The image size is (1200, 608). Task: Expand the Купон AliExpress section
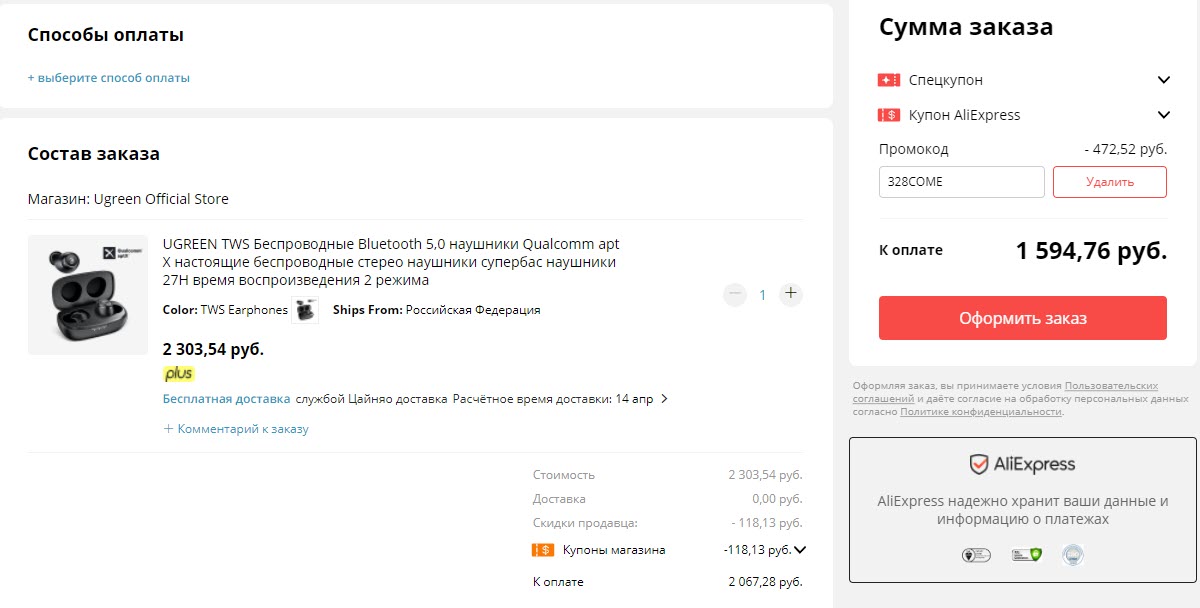[1163, 114]
